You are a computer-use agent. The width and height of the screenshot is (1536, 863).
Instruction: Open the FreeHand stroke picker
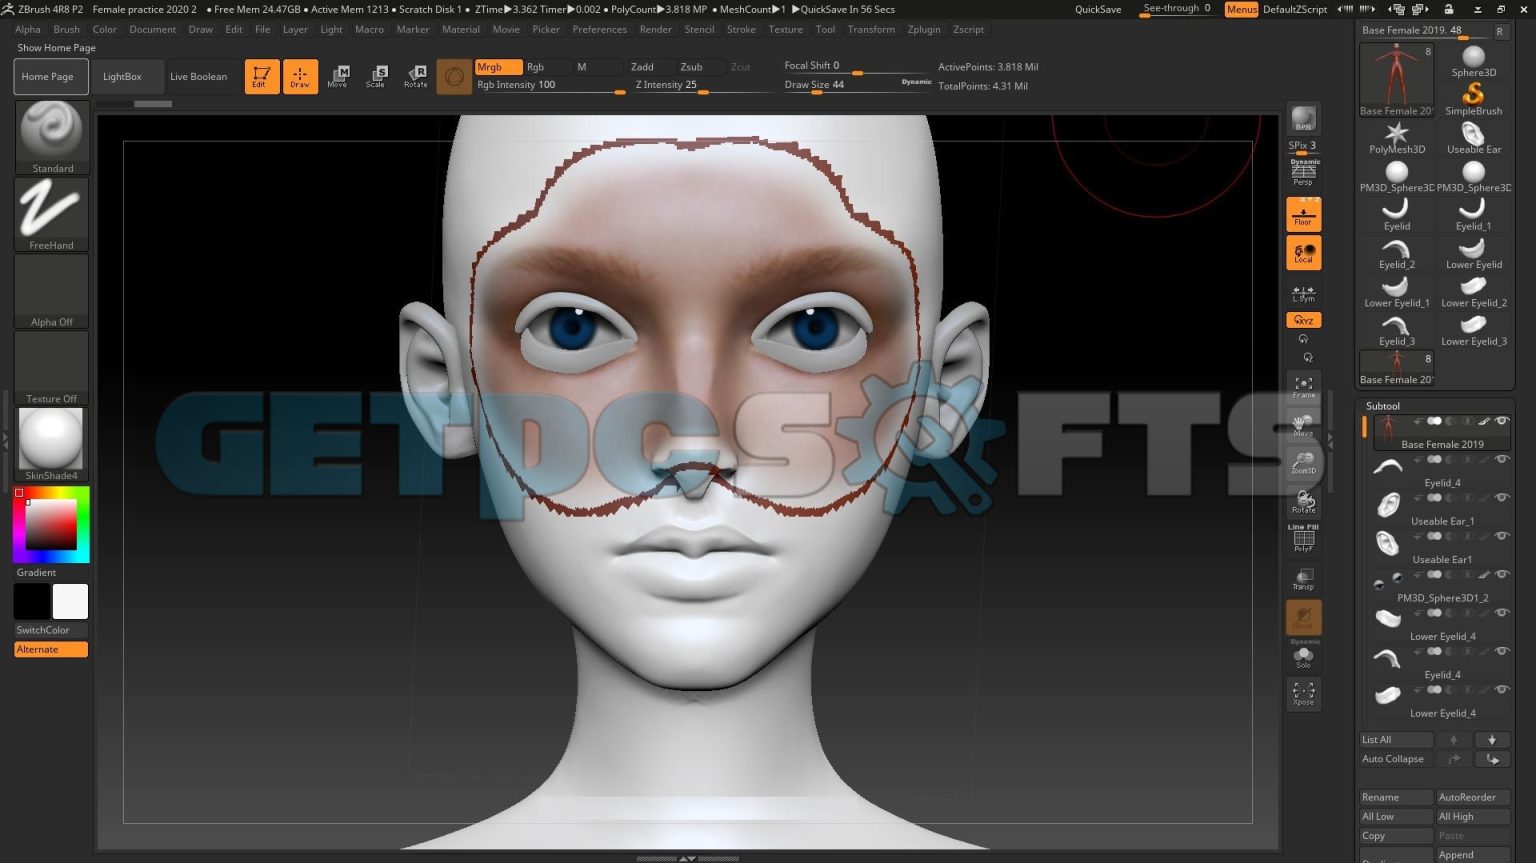pos(51,214)
